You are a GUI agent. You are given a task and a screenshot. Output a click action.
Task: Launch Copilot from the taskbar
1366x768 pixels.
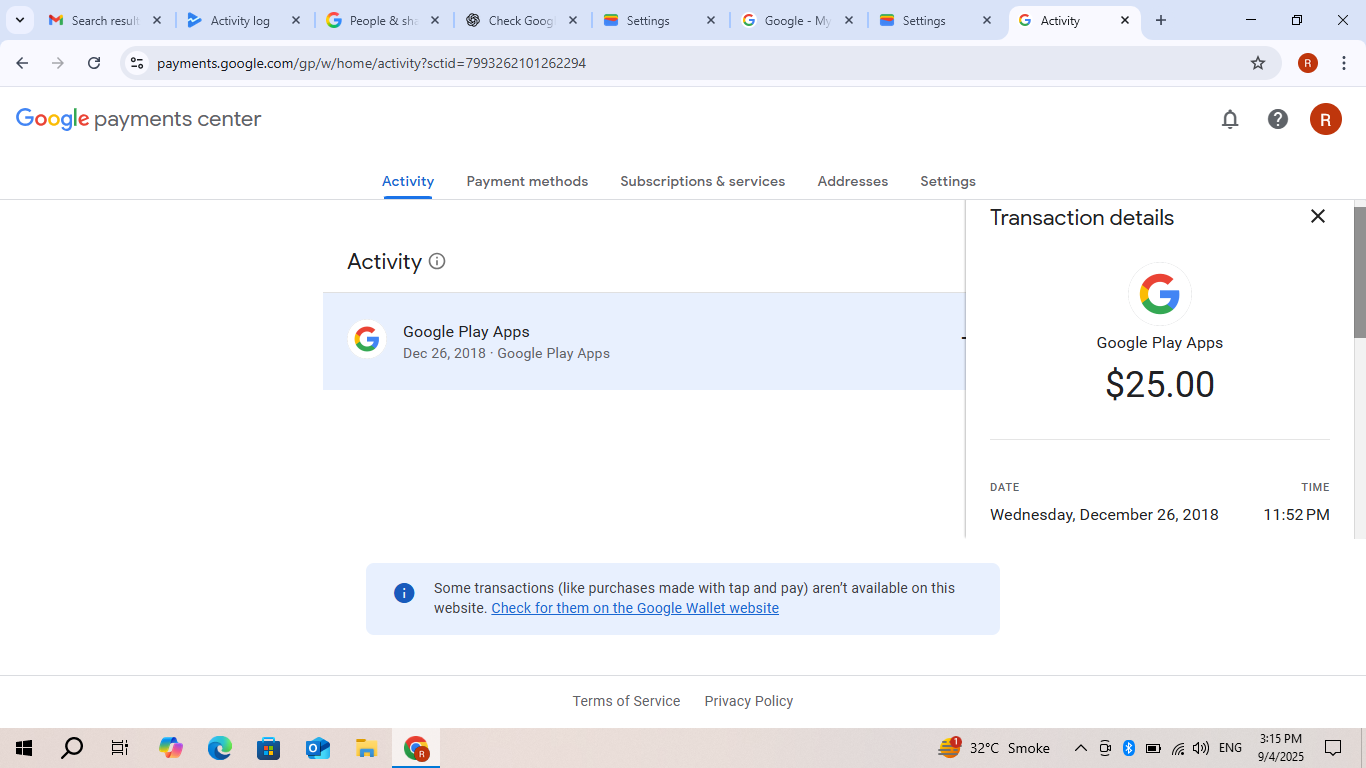171,748
